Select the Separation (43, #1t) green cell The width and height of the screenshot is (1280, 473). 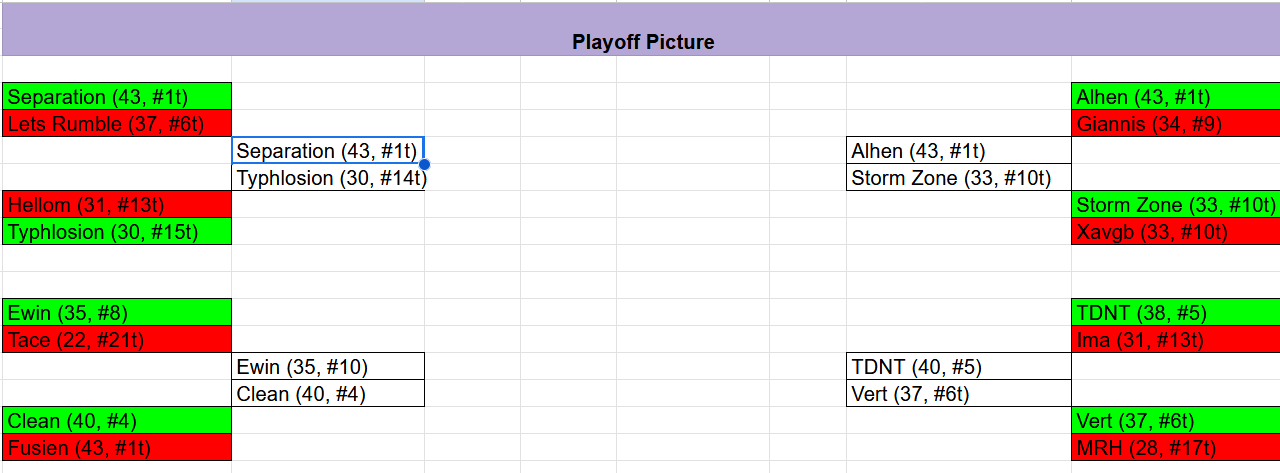(x=117, y=97)
